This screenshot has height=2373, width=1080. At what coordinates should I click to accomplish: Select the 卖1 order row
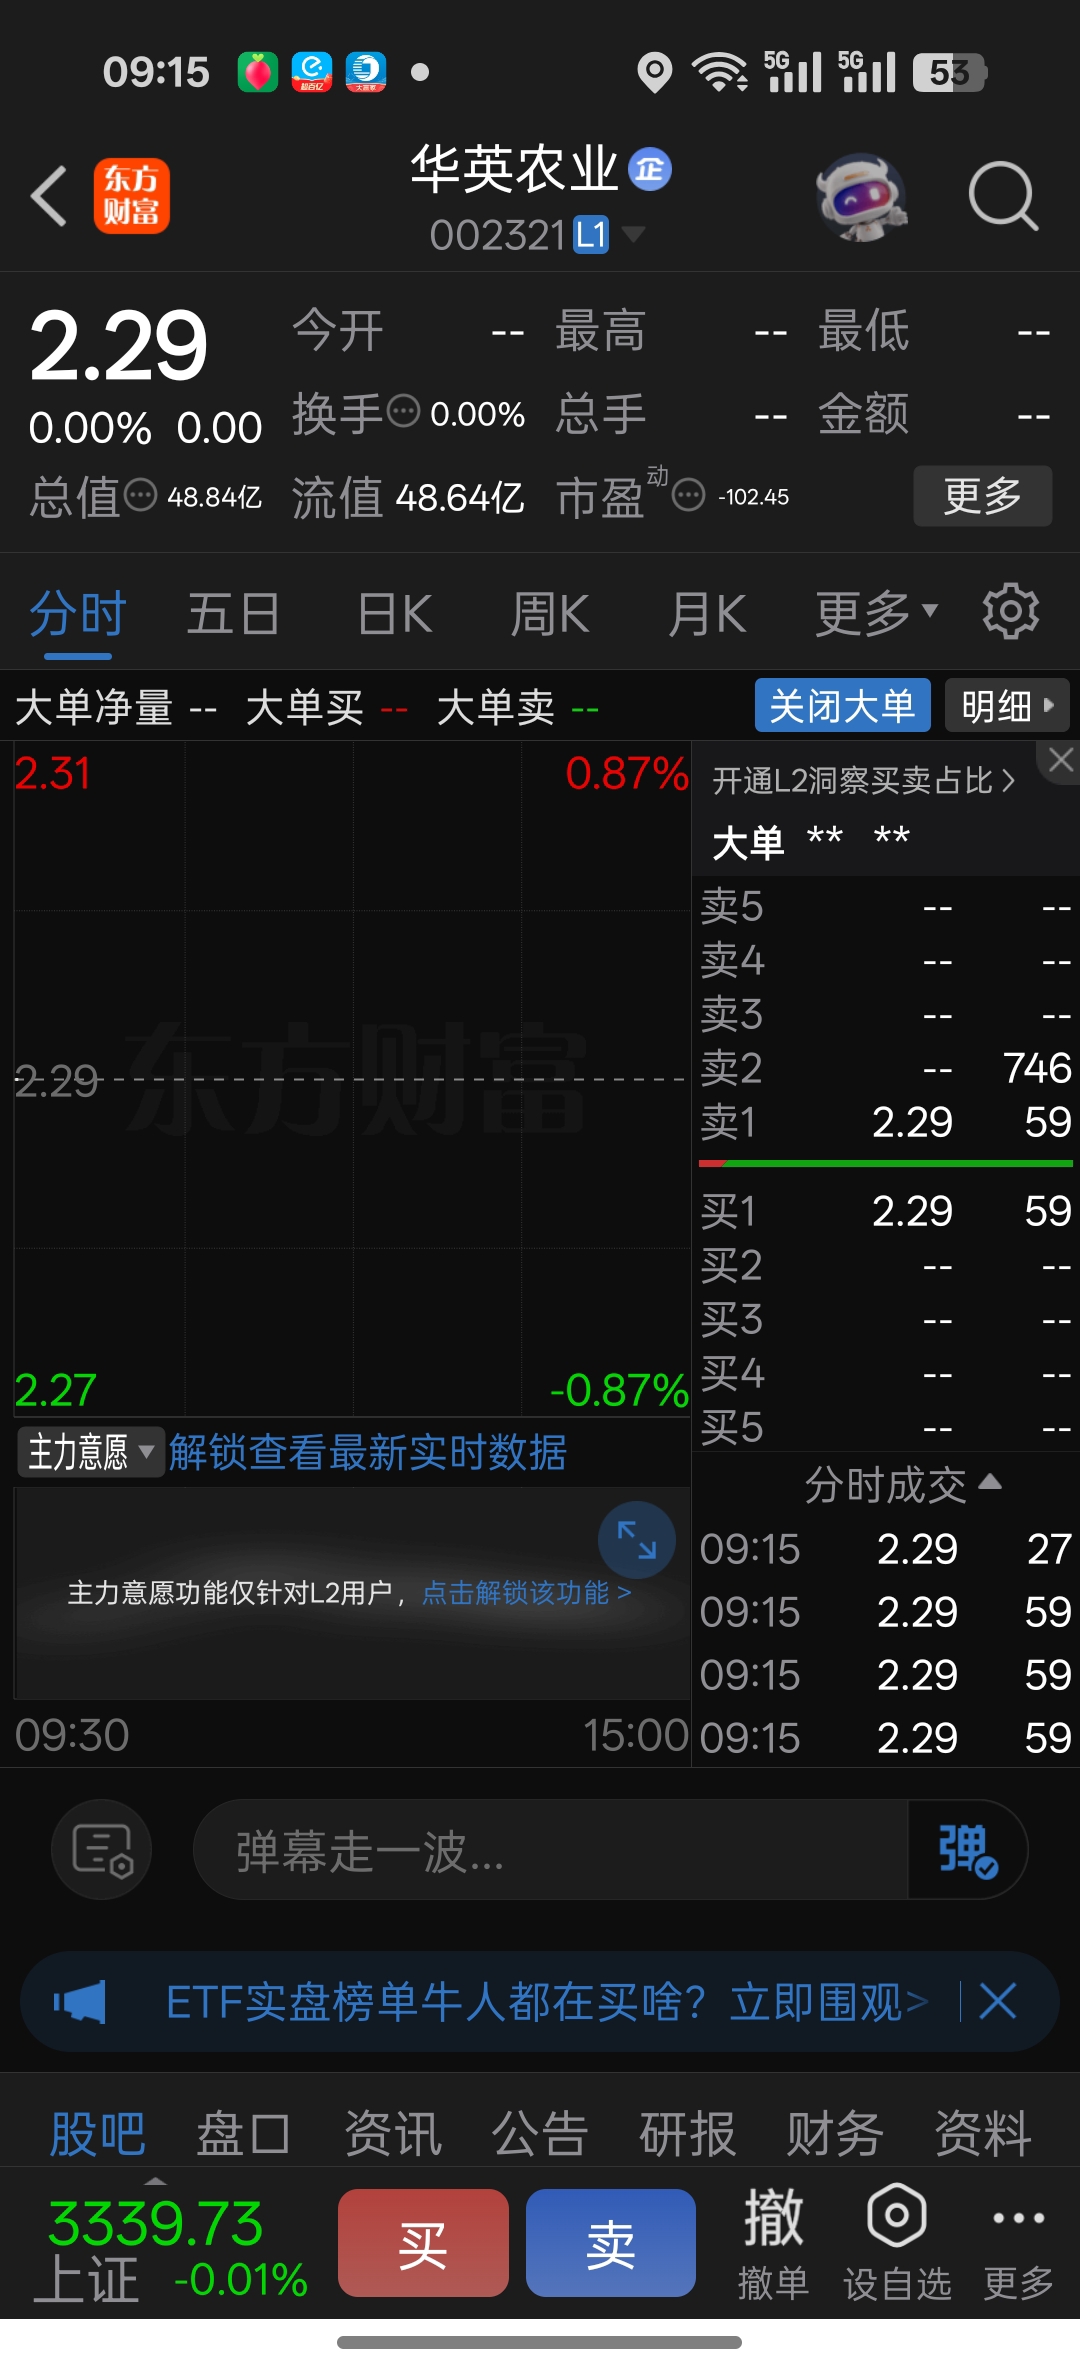click(886, 1122)
